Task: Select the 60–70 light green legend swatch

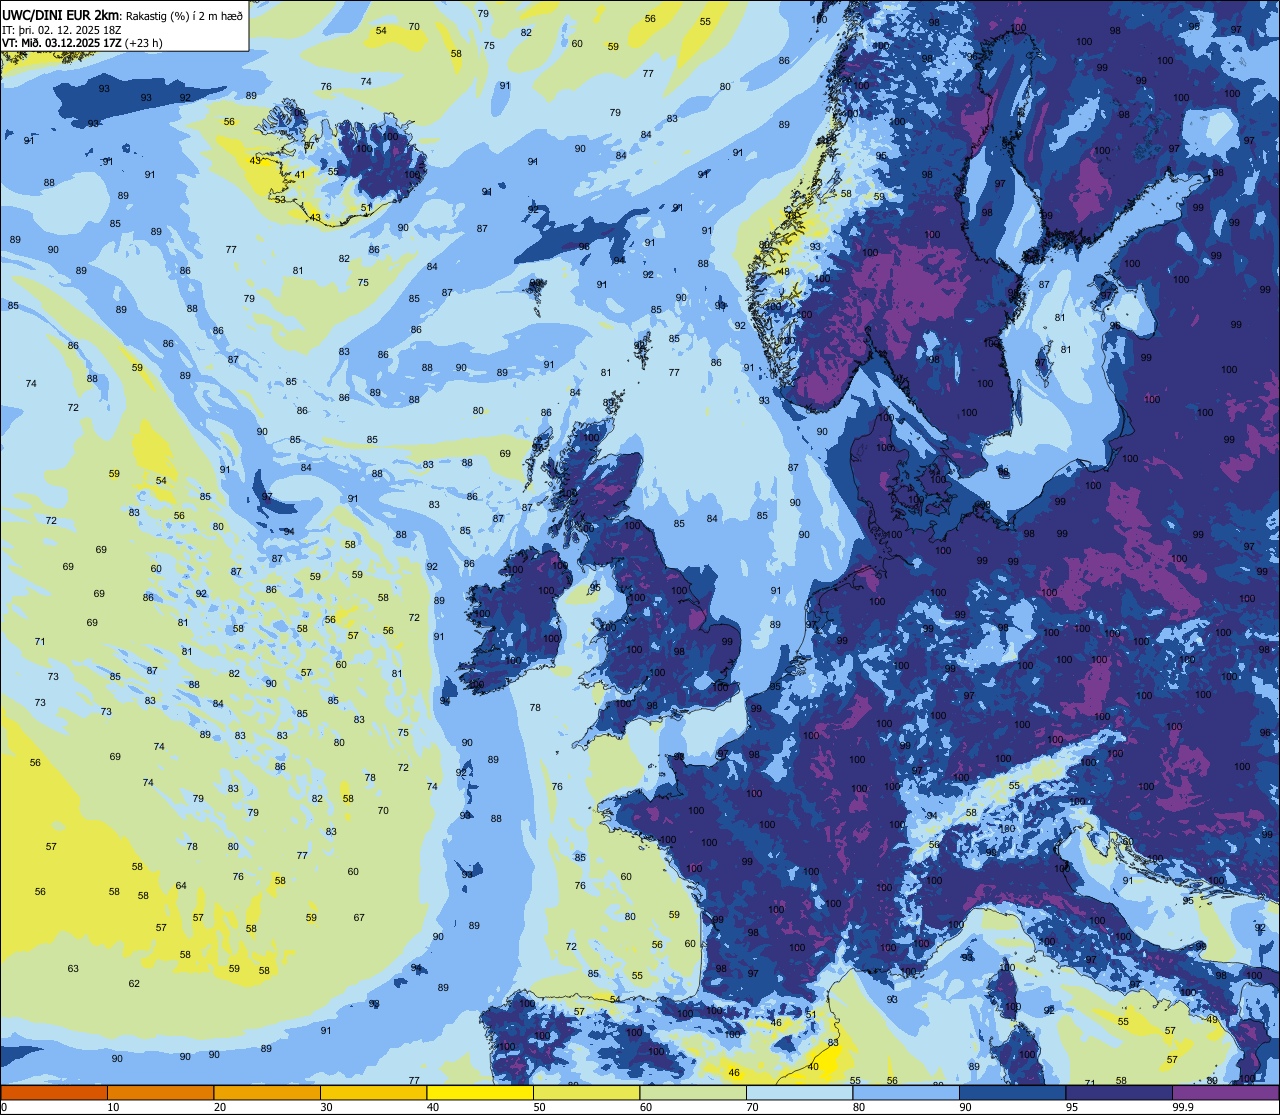Action: 693,1093
